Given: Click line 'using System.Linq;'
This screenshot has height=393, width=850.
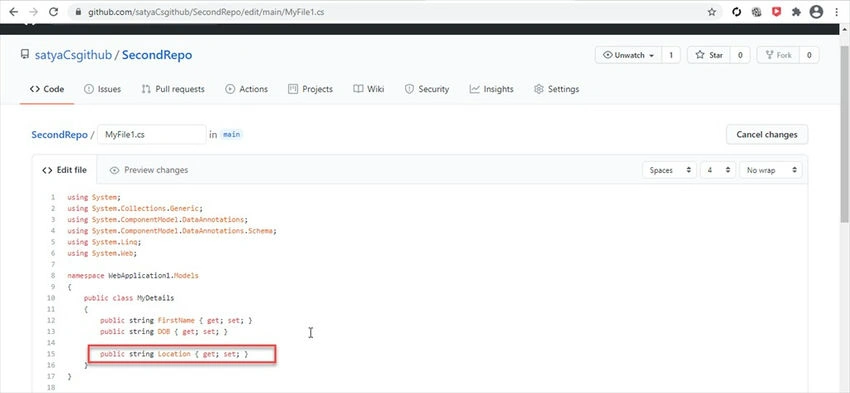Looking at the screenshot, I should [x=105, y=242].
